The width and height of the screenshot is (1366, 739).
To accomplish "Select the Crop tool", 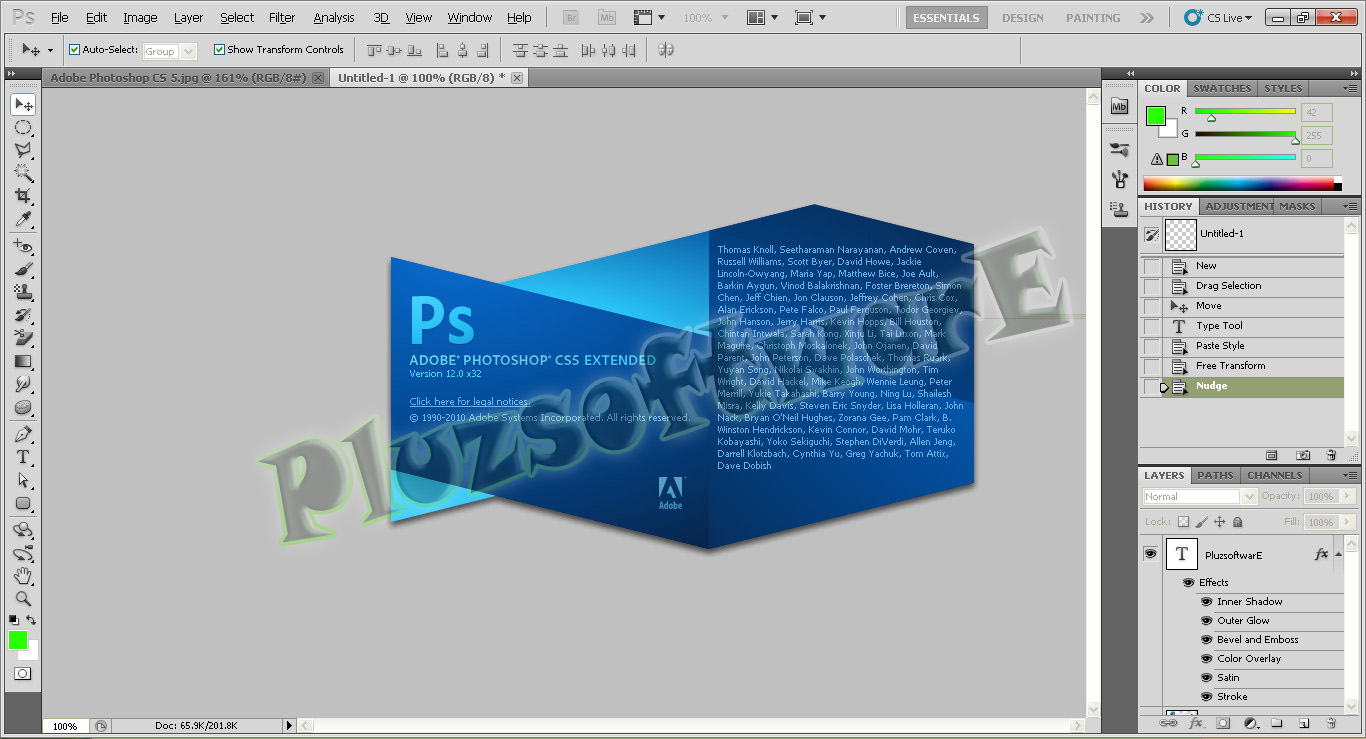I will coord(23,196).
